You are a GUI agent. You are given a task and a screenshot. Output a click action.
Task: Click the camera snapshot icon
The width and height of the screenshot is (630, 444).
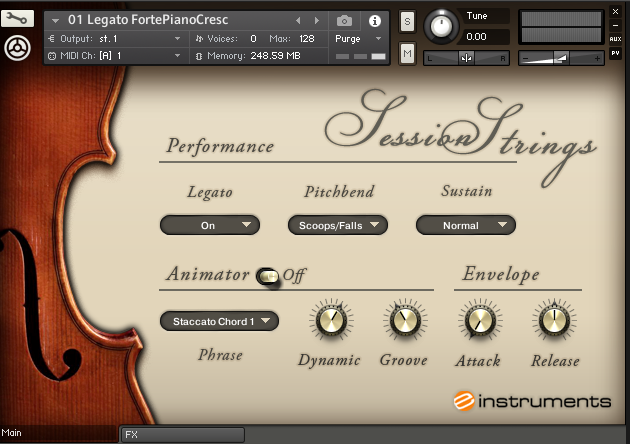(x=344, y=20)
